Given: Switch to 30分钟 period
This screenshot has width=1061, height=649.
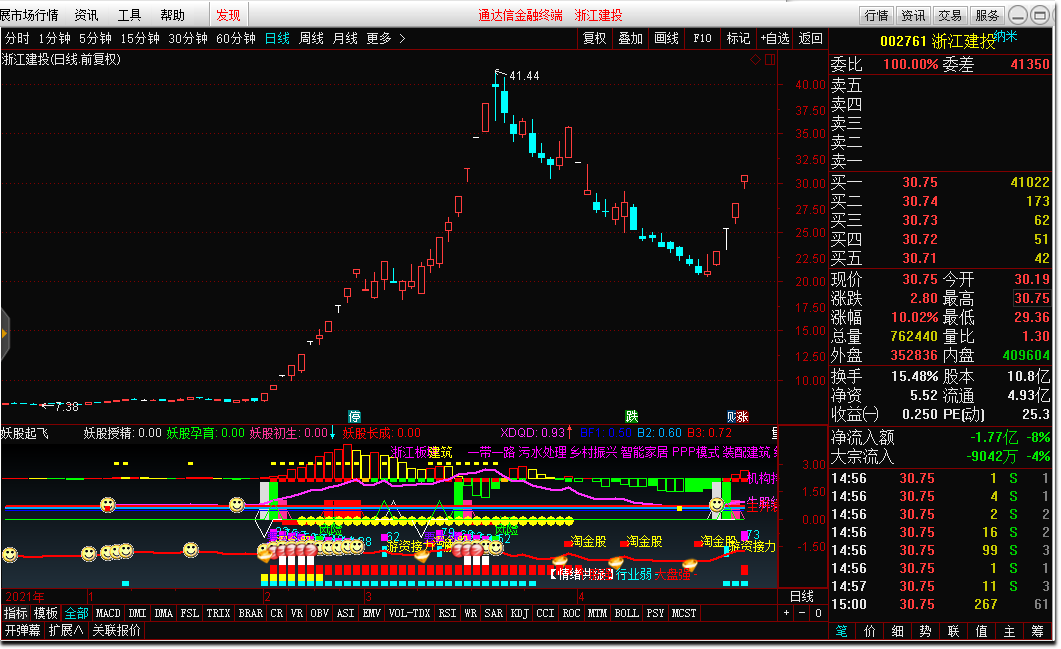Looking at the screenshot, I should click(188, 39).
